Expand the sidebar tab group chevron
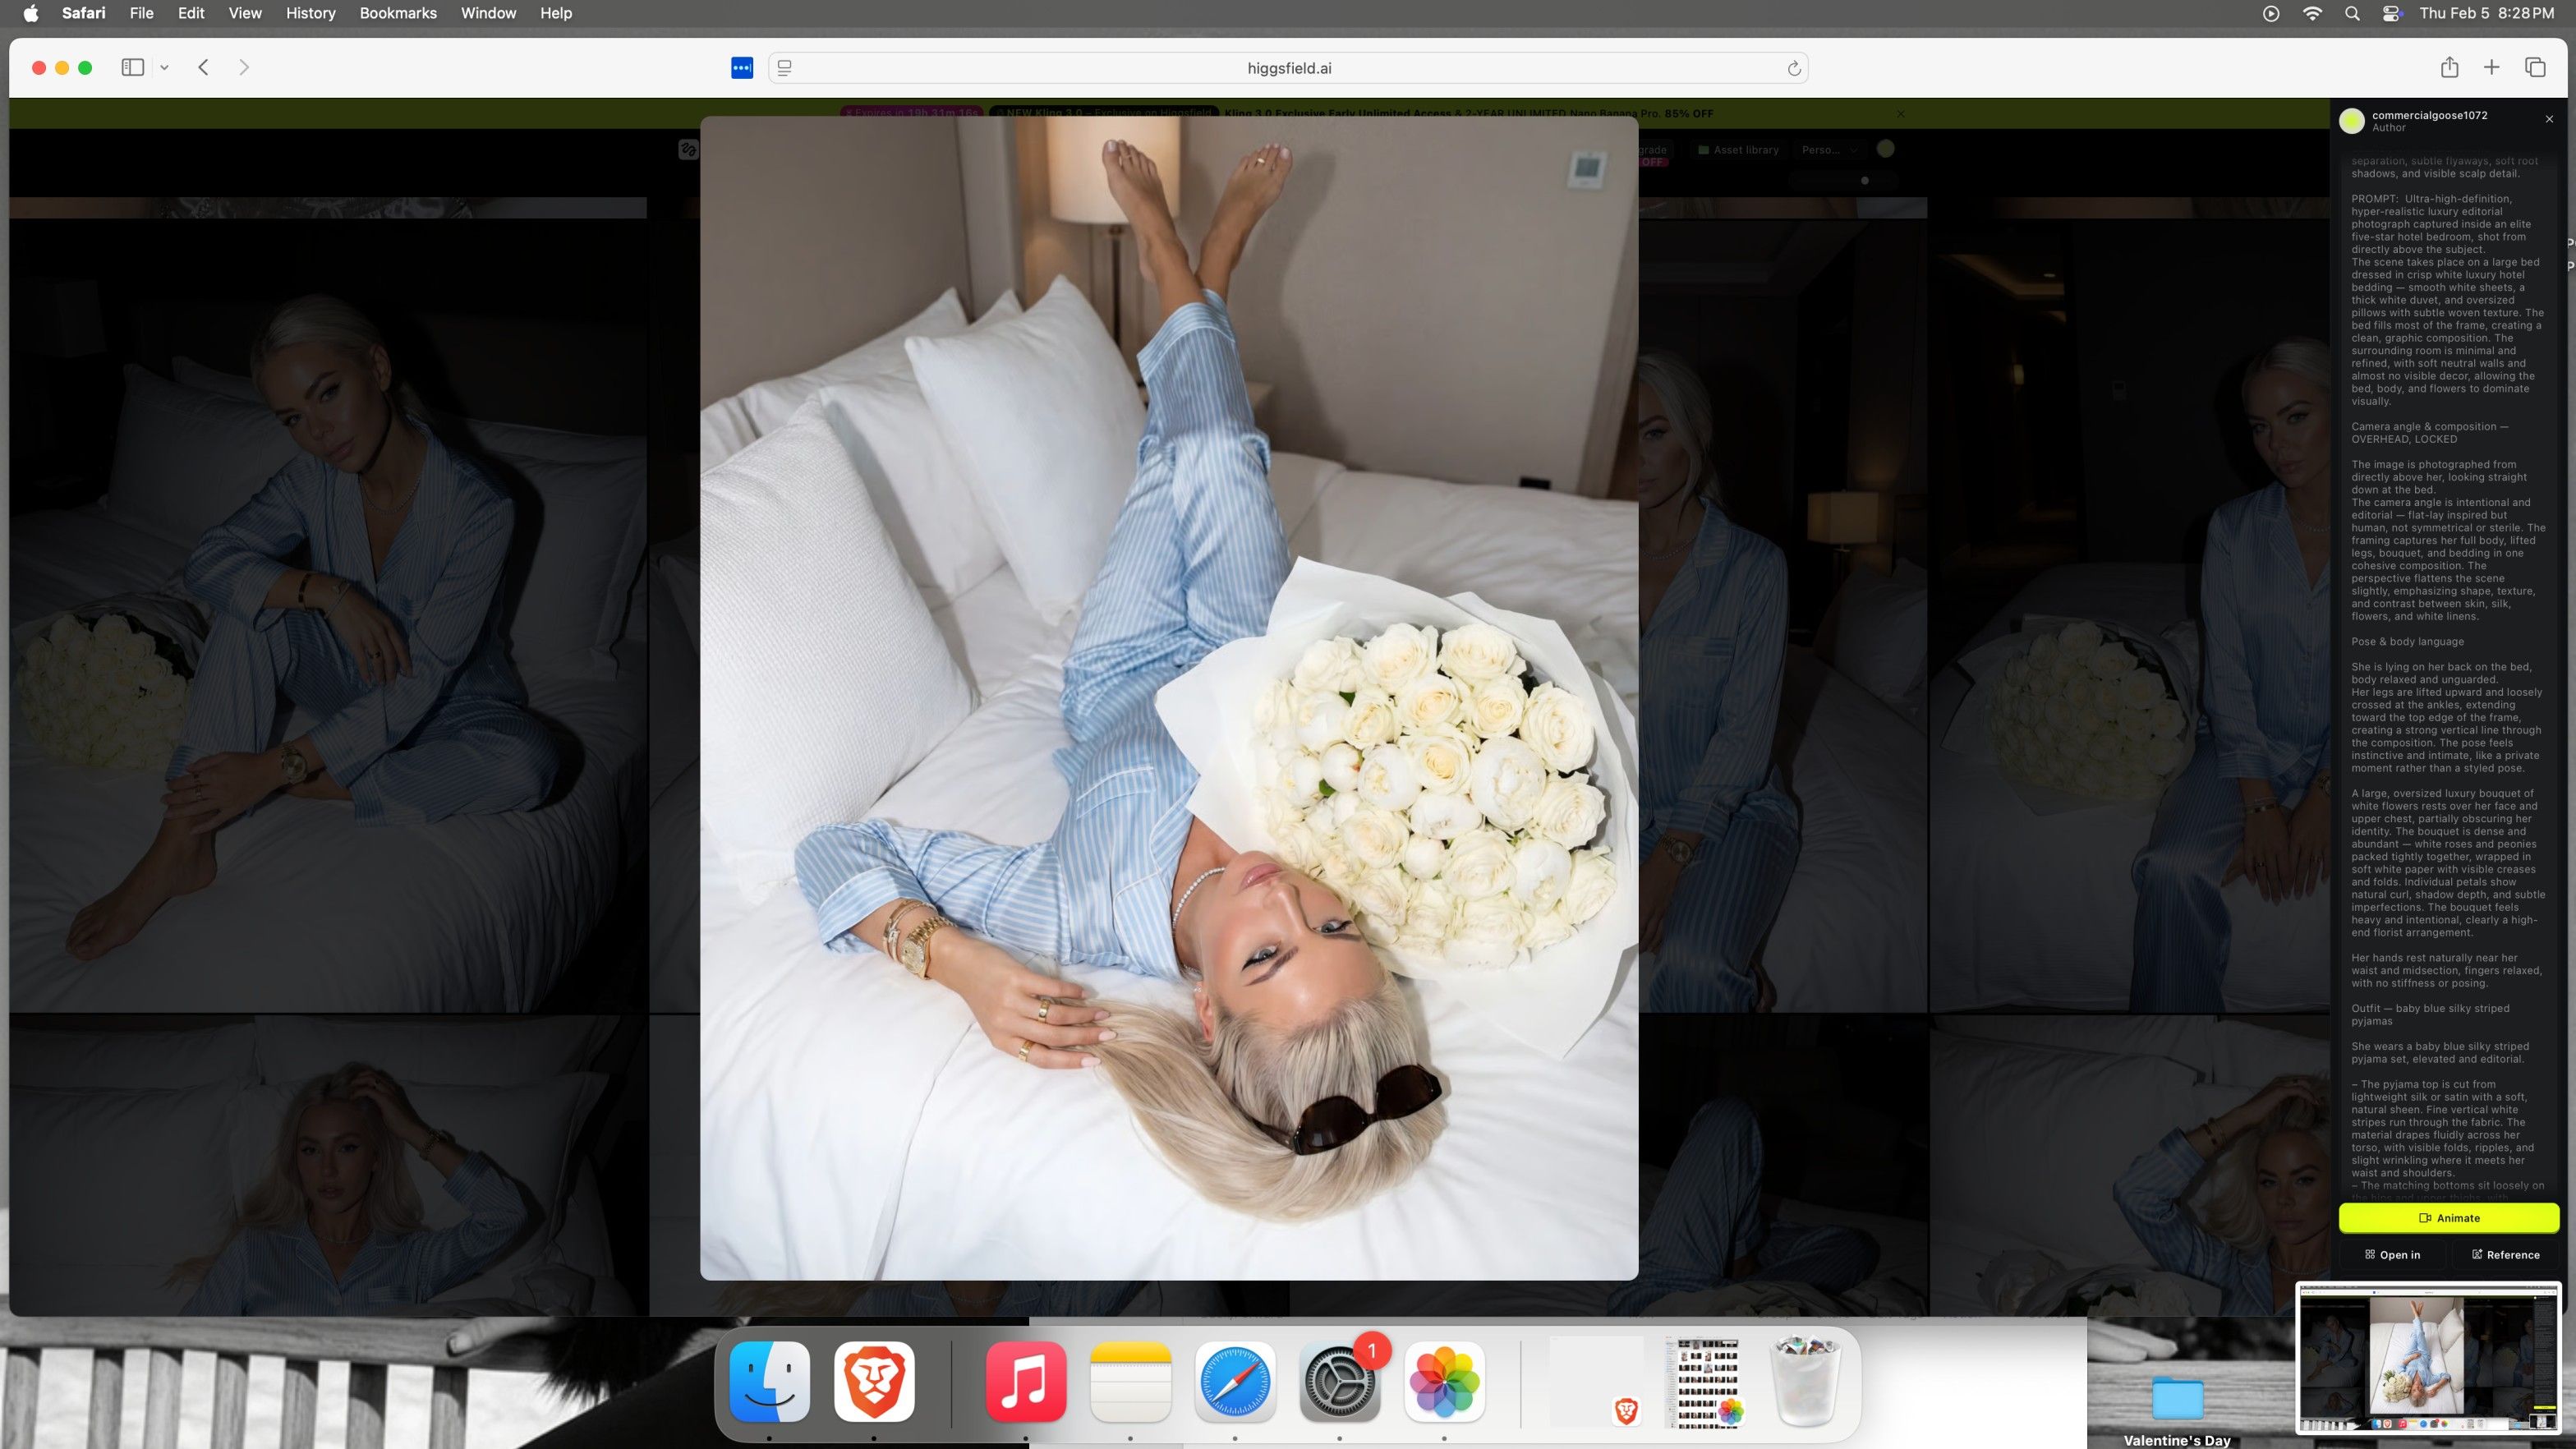The width and height of the screenshot is (2576, 1449). (x=164, y=68)
